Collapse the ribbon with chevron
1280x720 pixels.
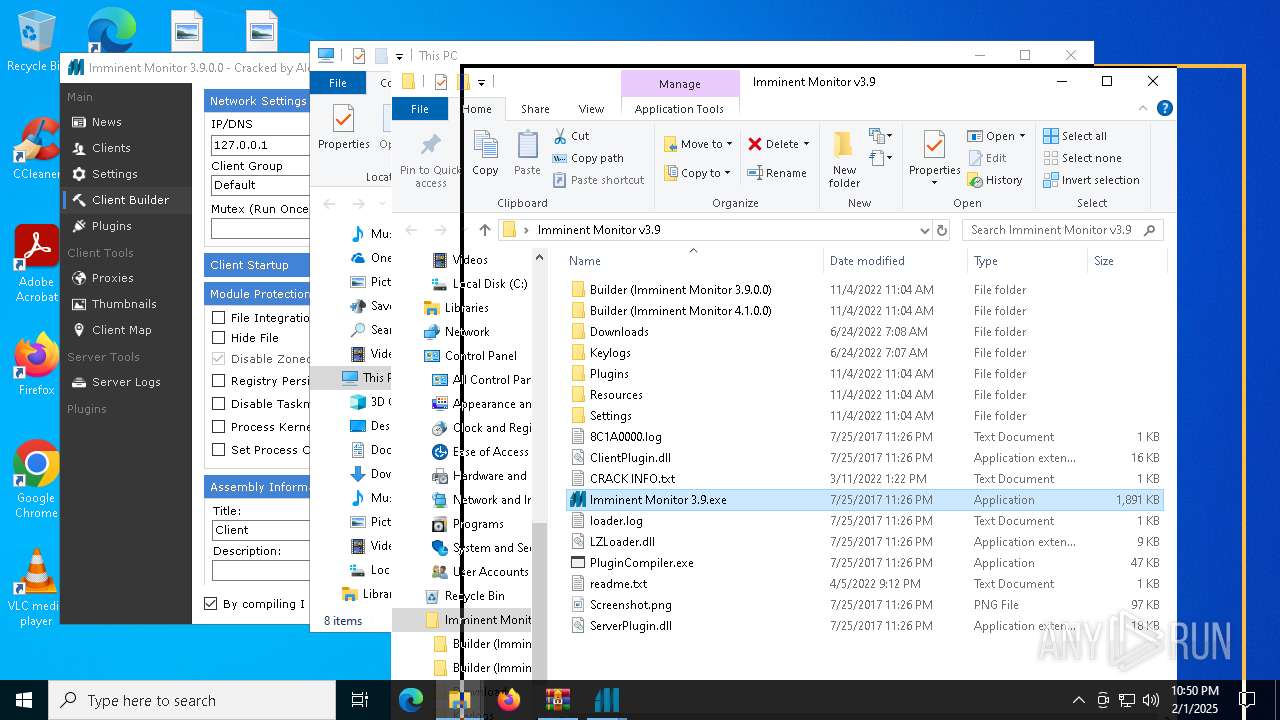(1143, 109)
